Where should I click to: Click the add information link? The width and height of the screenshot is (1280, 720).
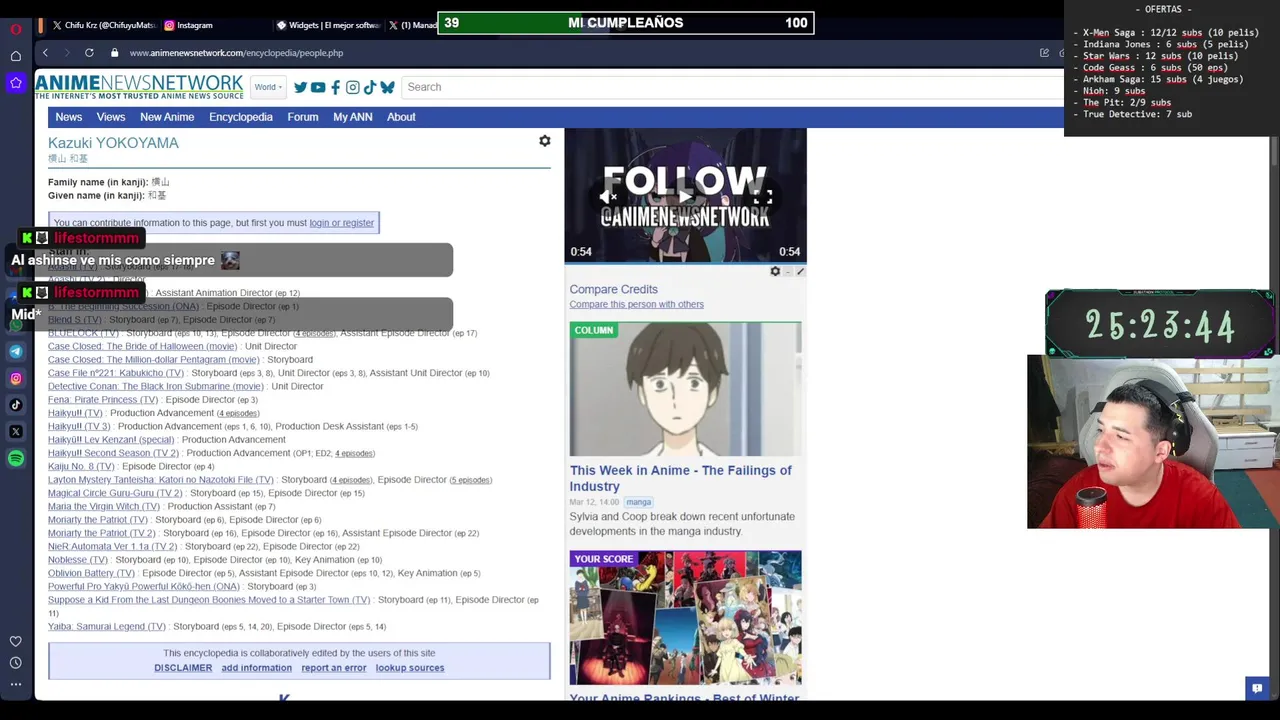(257, 668)
